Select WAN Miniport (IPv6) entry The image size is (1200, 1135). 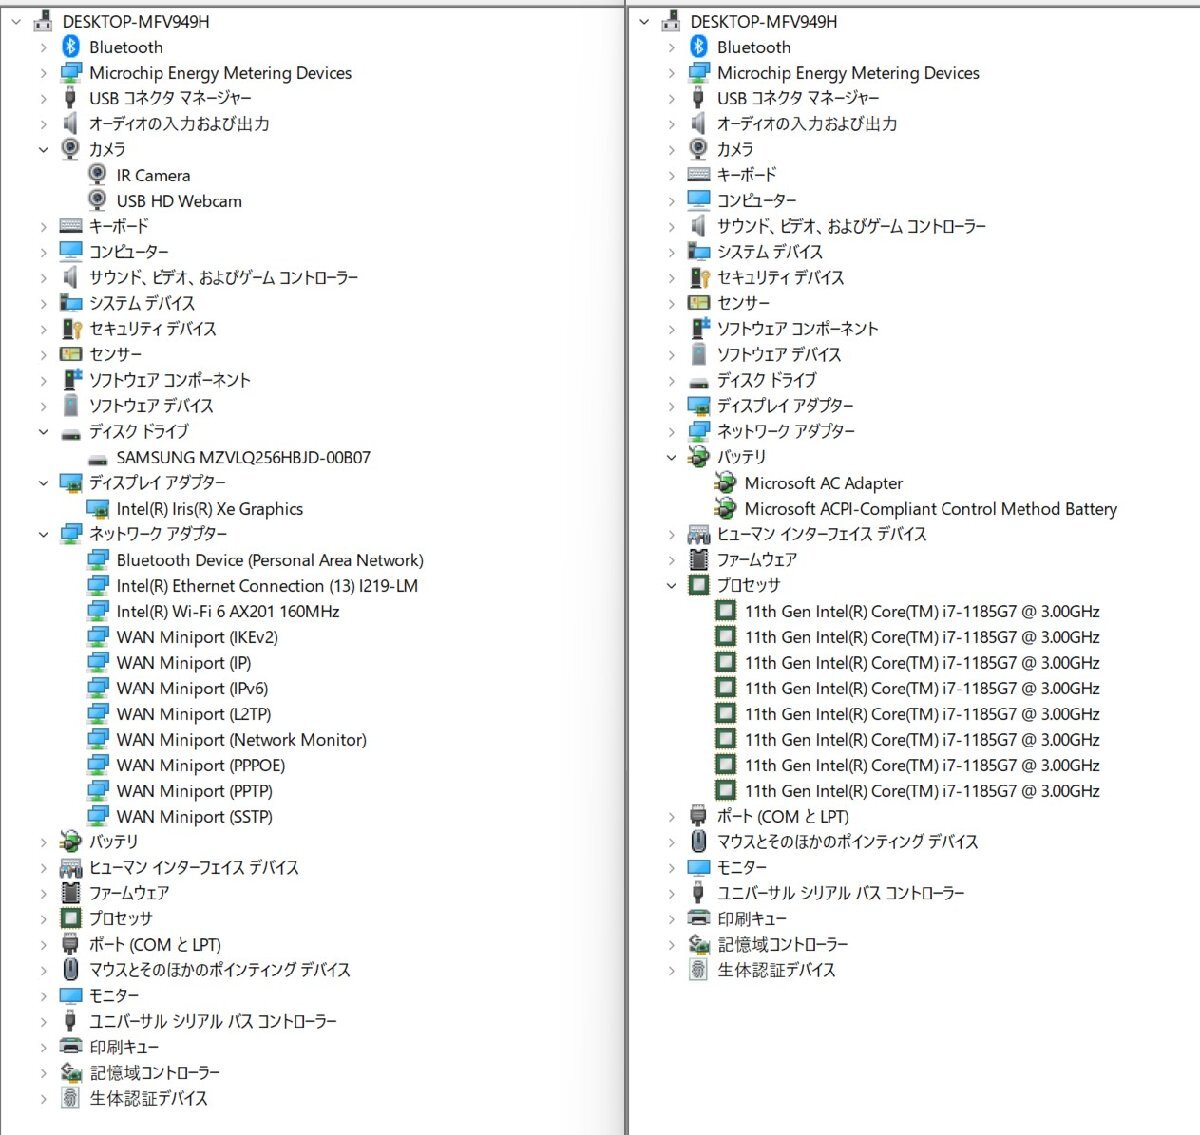pyautogui.click(x=192, y=689)
